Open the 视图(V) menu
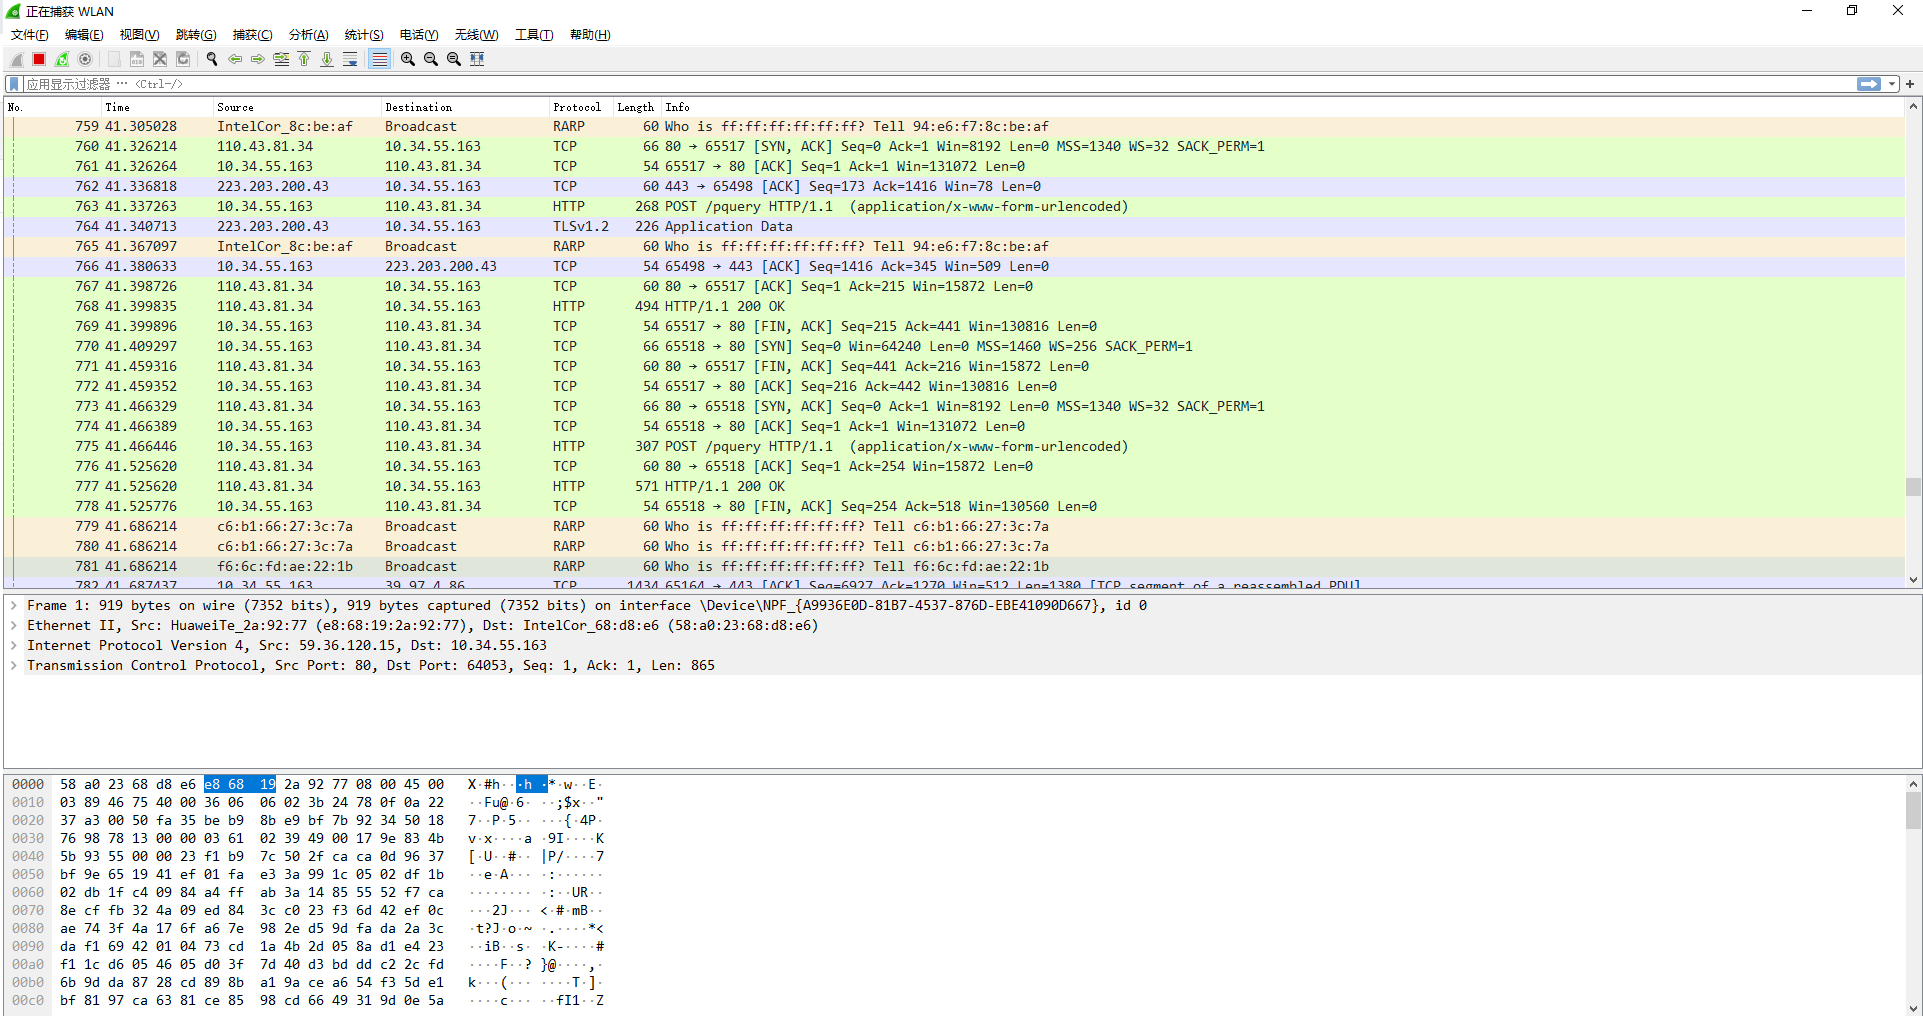This screenshot has width=1923, height=1016. (x=140, y=35)
